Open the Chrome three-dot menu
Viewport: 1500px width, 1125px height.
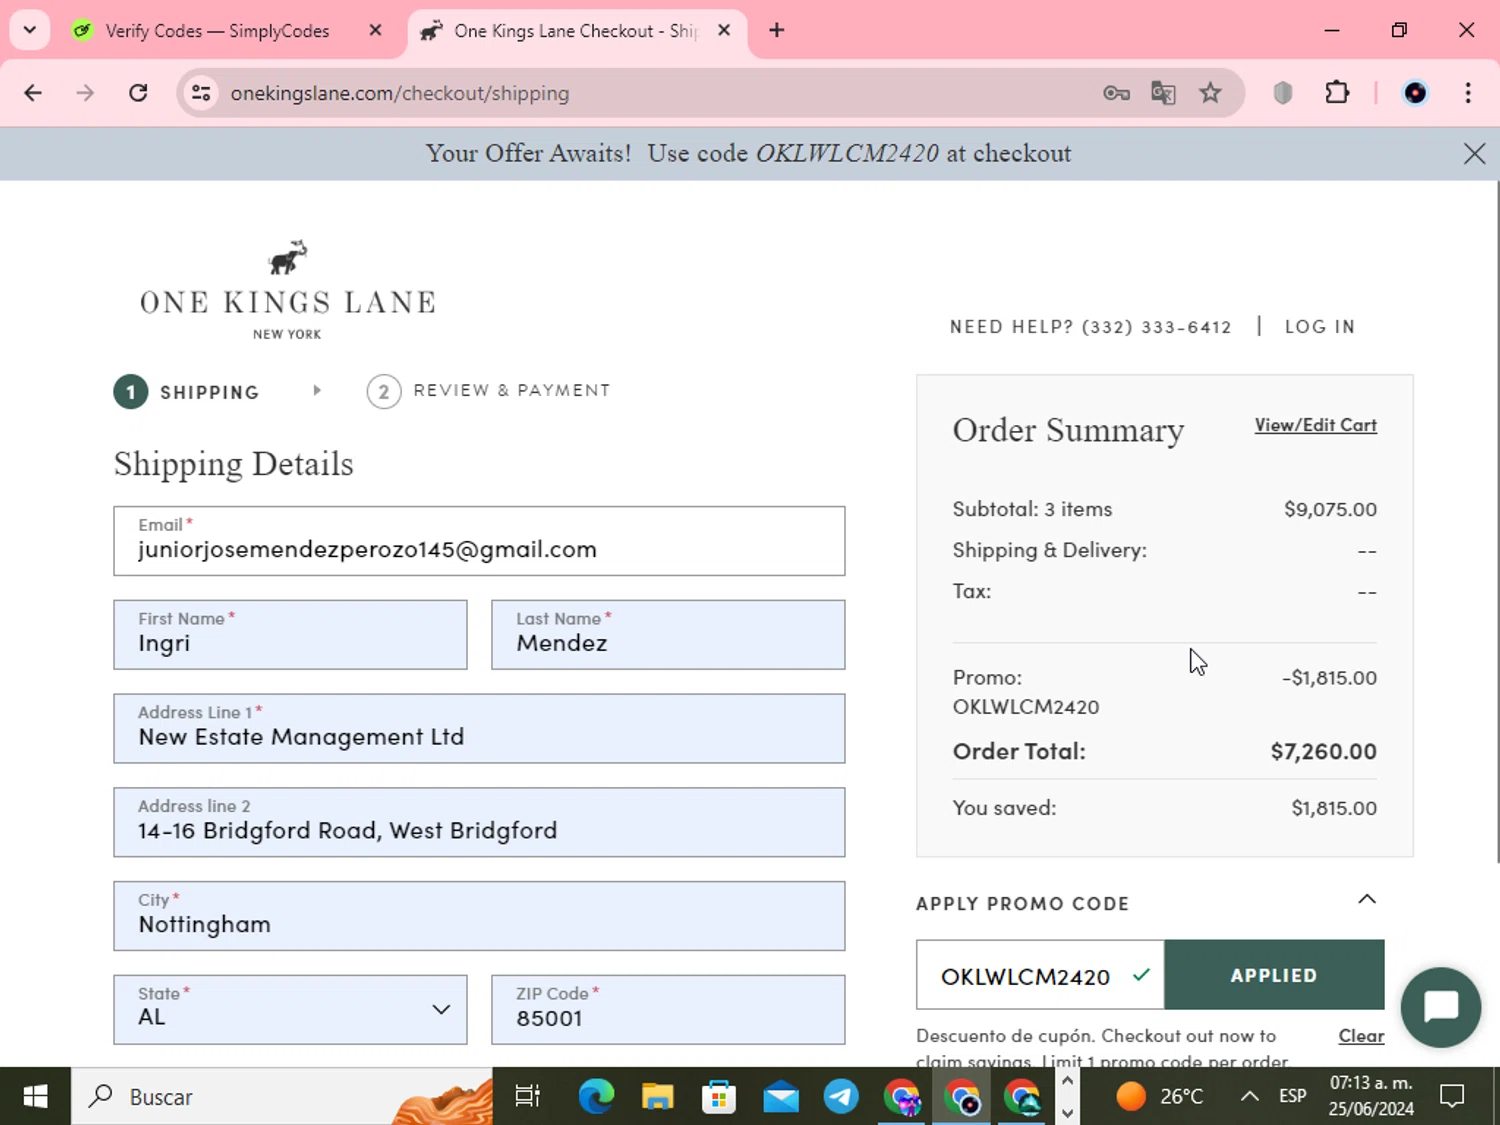pos(1468,93)
